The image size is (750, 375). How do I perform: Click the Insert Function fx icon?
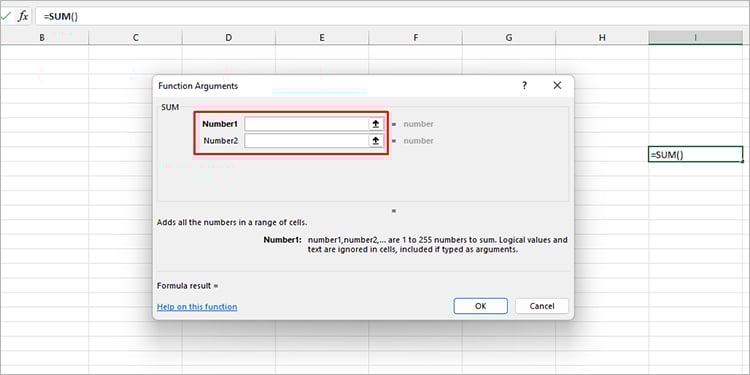[x=22, y=16]
